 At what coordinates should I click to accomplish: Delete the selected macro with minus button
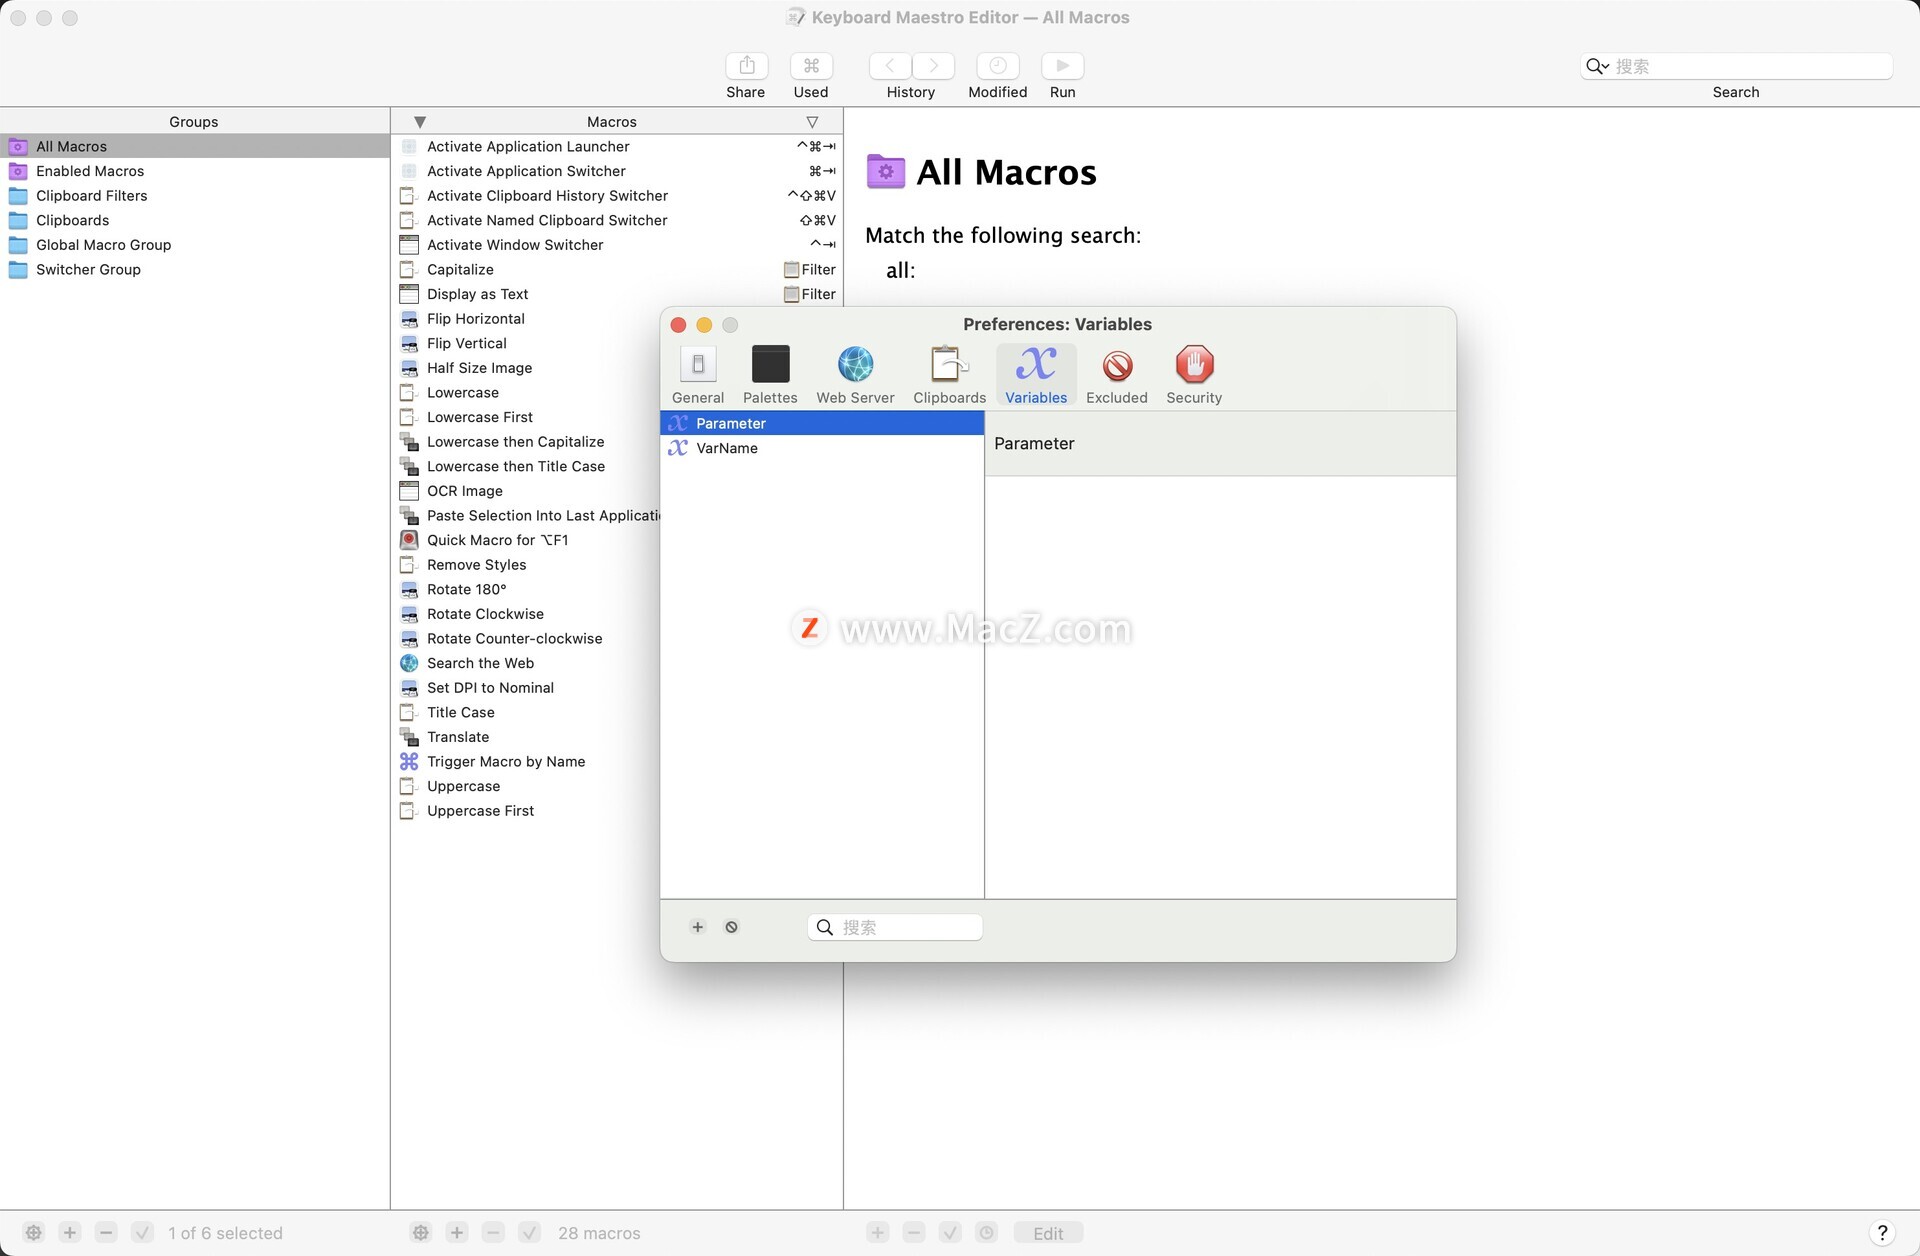pyautogui.click(x=493, y=1233)
